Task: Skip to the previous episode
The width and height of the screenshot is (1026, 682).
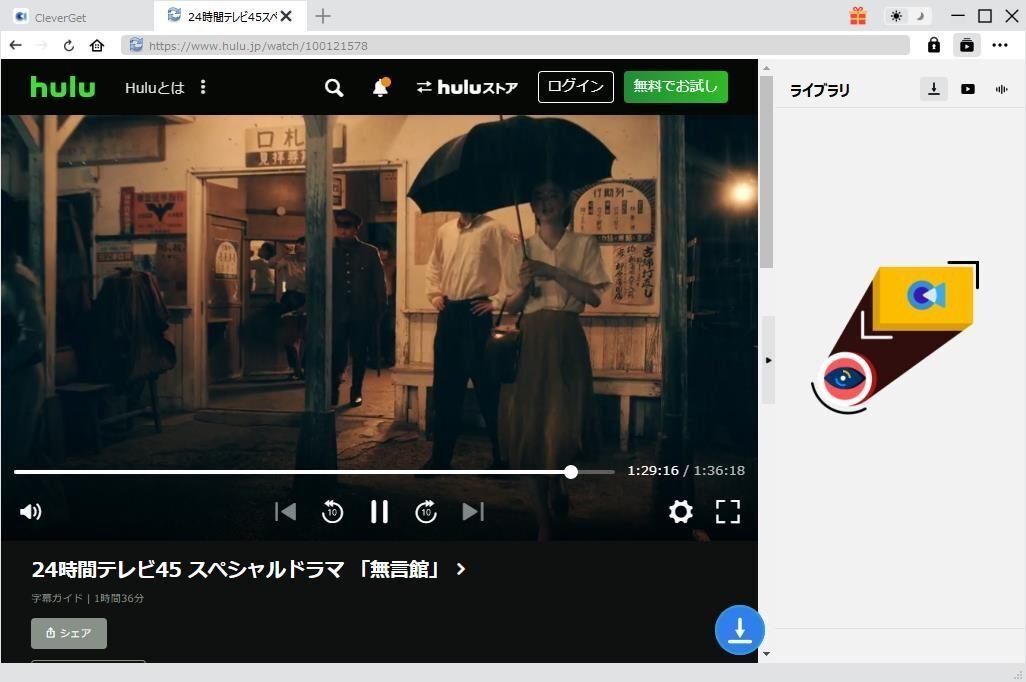Action: (285, 512)
